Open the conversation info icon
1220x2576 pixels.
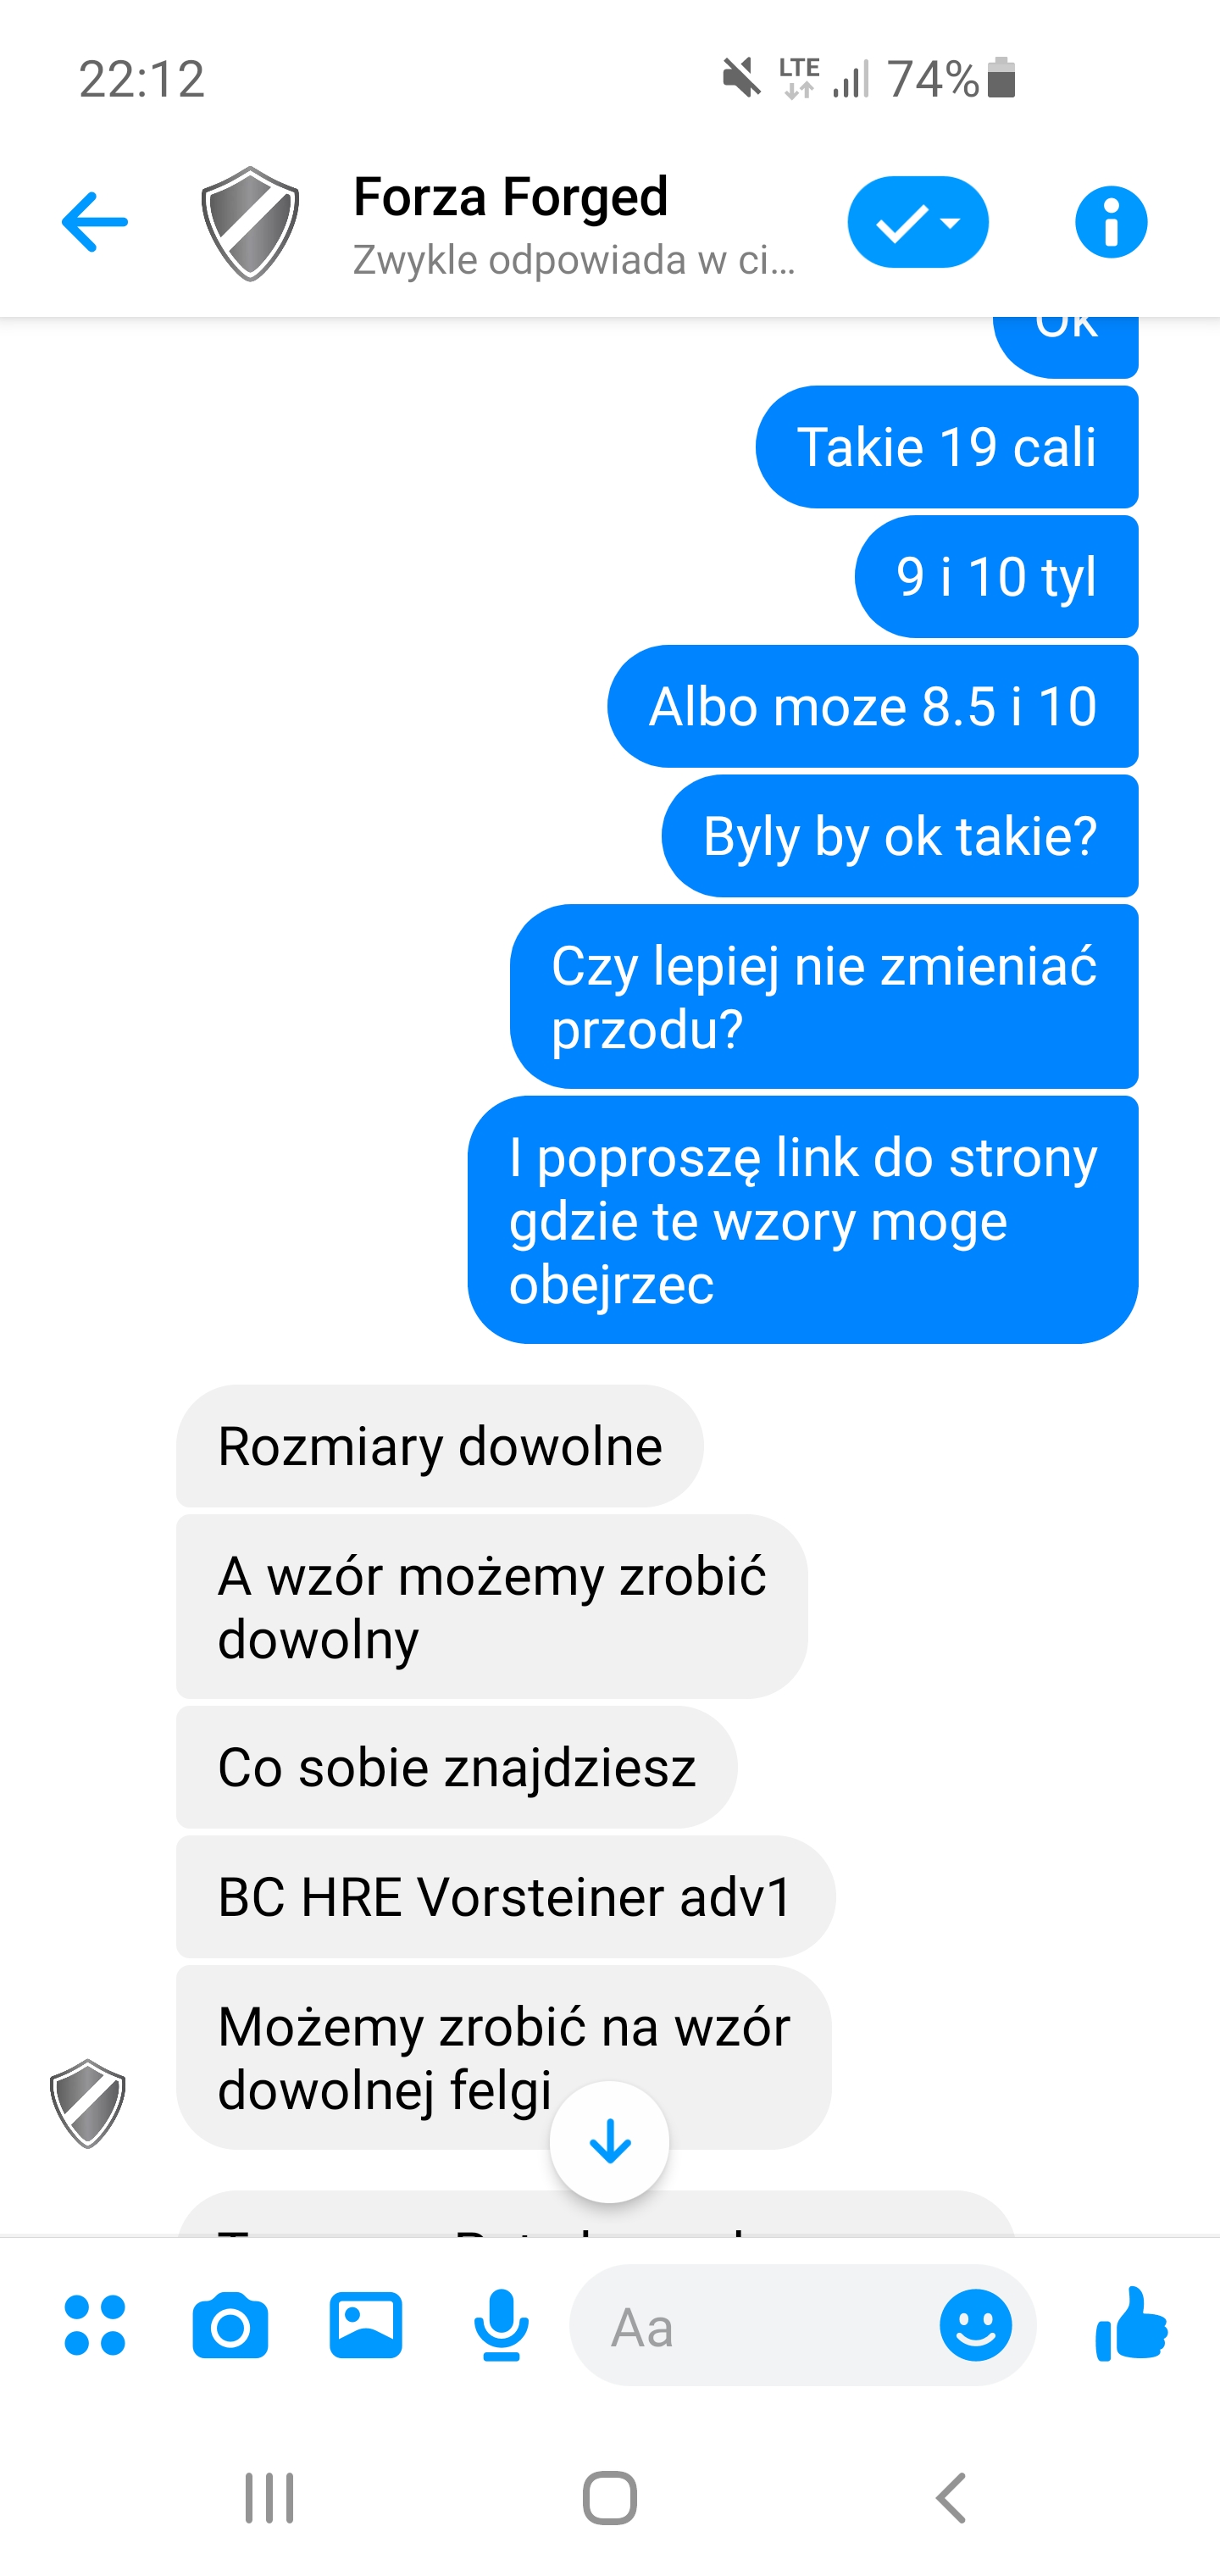[1111, 222]
